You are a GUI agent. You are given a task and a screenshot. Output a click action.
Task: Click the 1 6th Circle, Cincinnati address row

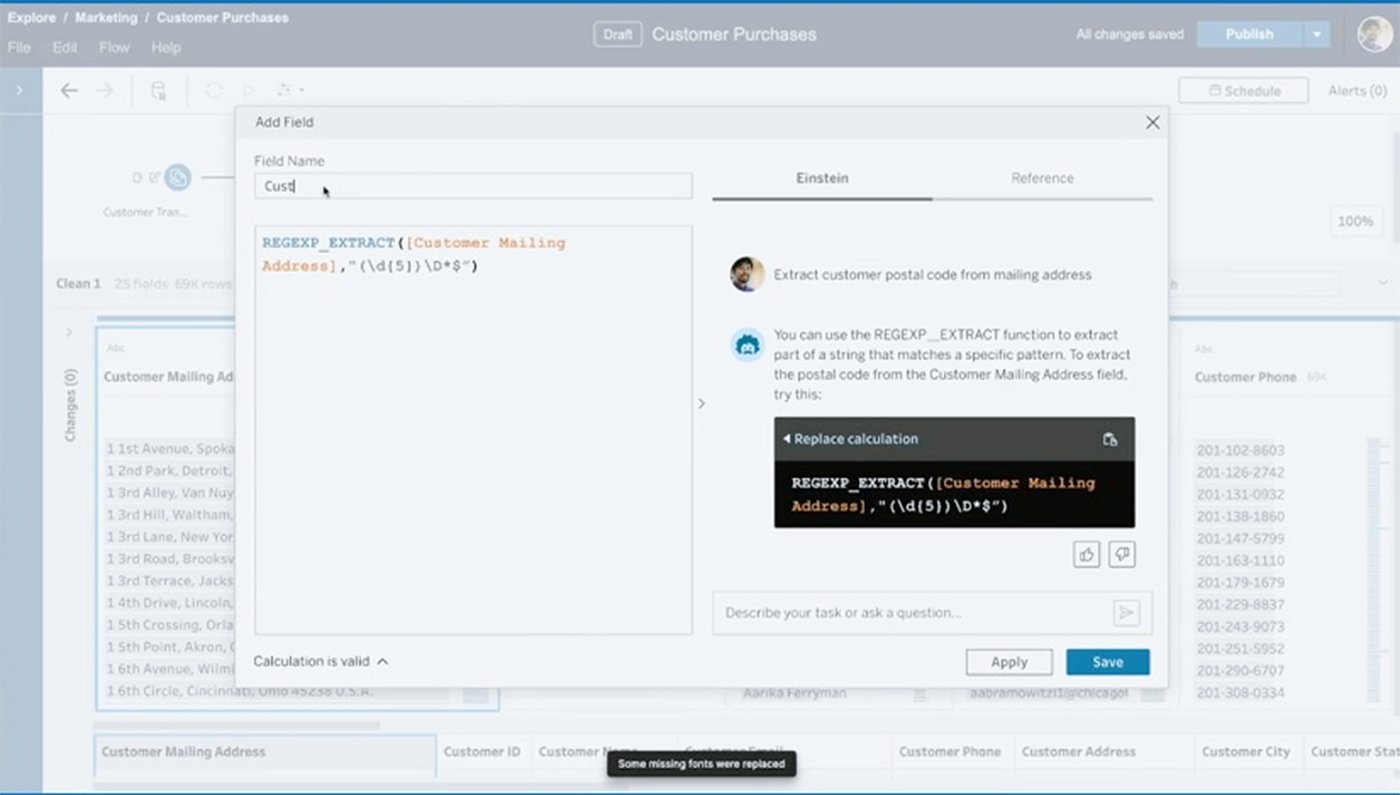tap(239, 692)
